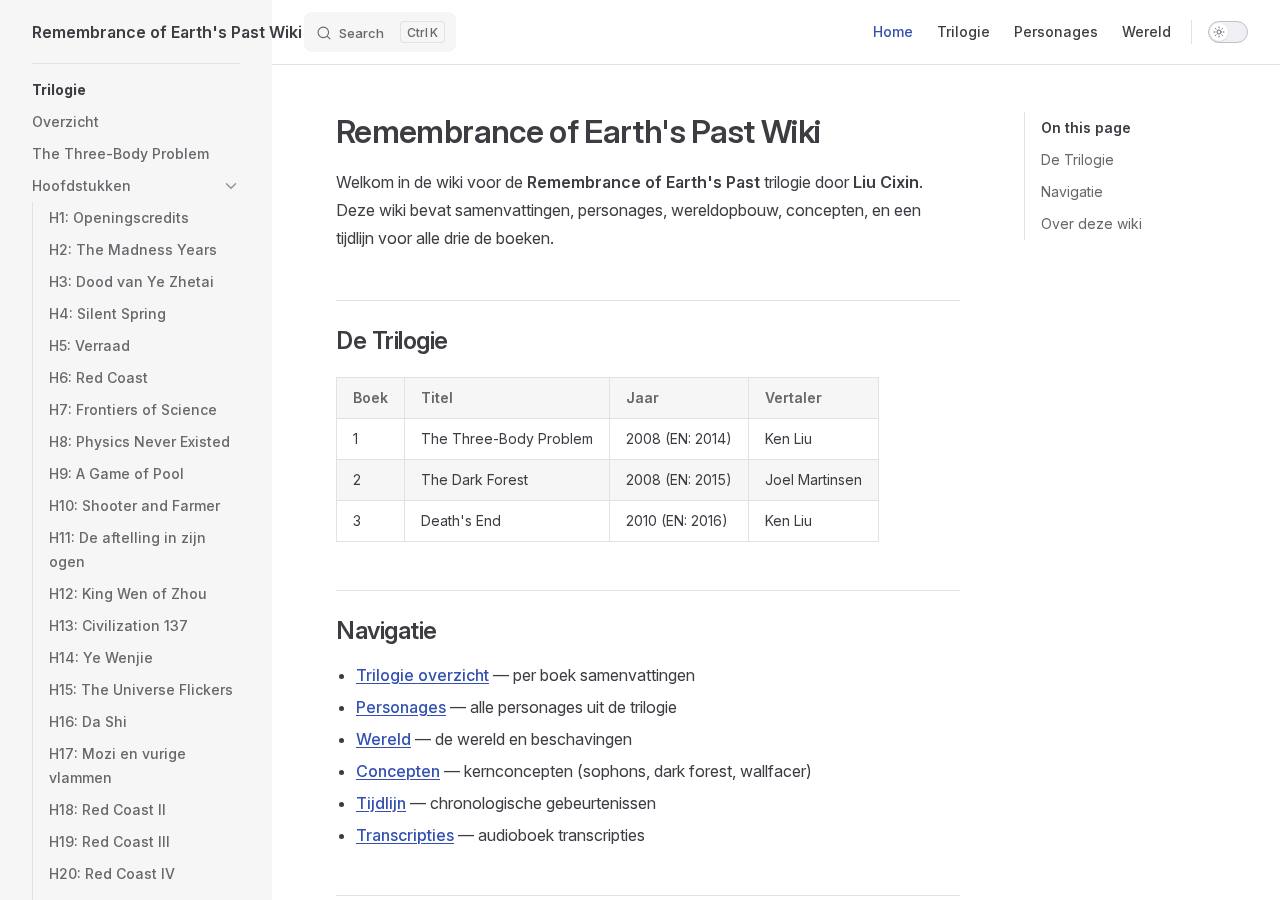Image resolution: width=1280 pixels, height=900 pixels.
Task: Open chapter H2: The Madness Years
Action: coord(133,250)
